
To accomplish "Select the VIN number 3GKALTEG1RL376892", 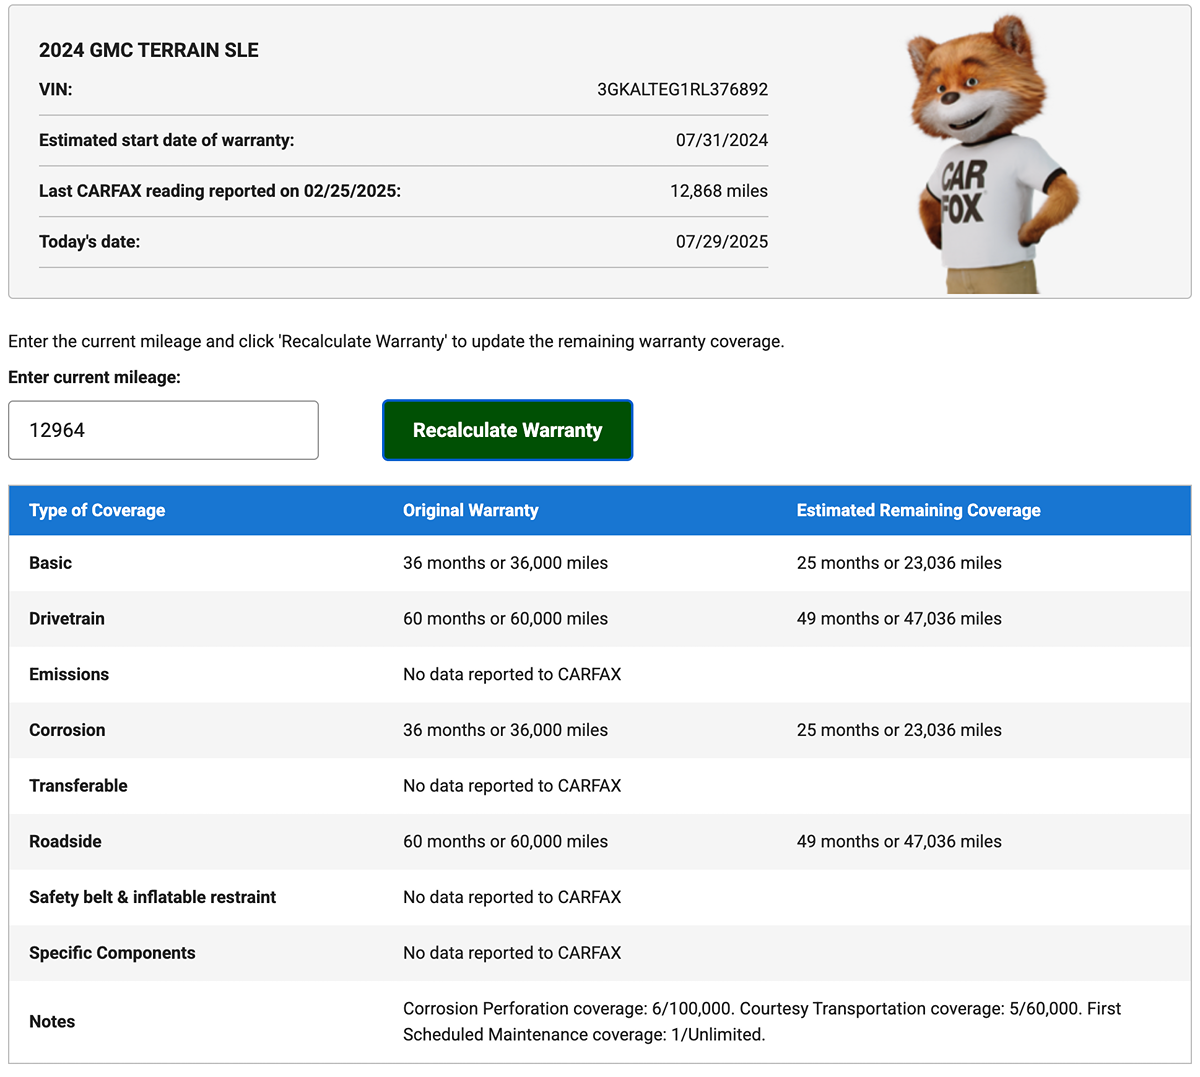I will [x=682, y=89].
